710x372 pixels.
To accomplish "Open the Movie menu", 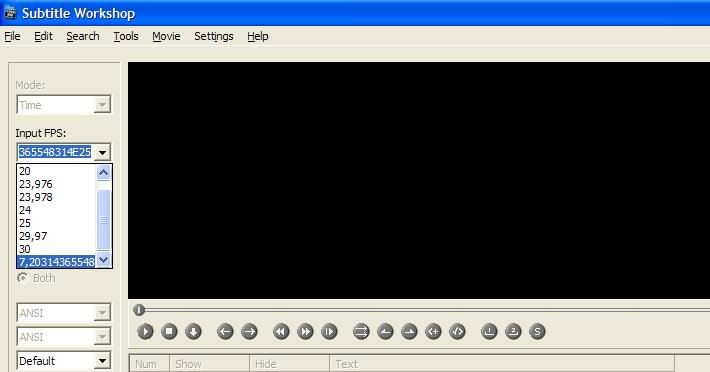I will point(166,36).
